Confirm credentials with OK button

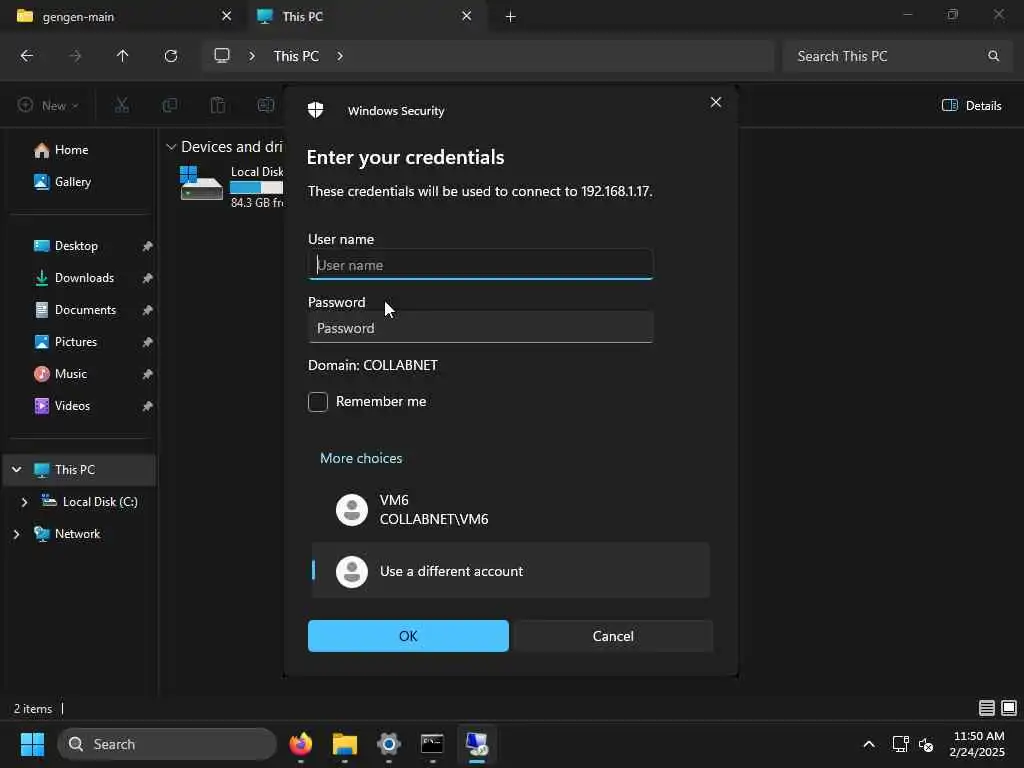pyautogui.click(x=408, y=635)
